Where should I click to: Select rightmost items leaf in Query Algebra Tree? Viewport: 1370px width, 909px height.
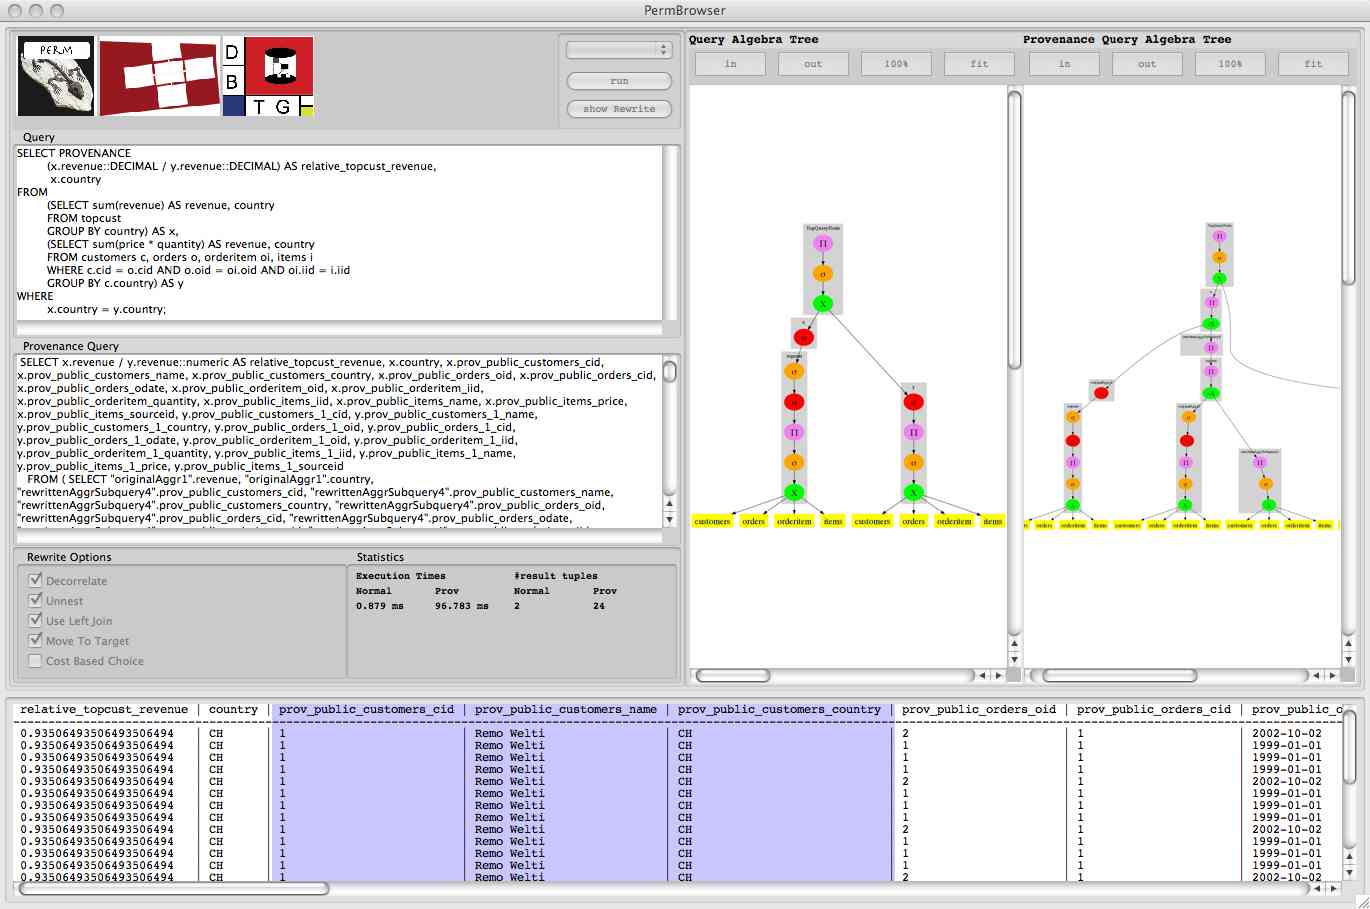(992, 521)
